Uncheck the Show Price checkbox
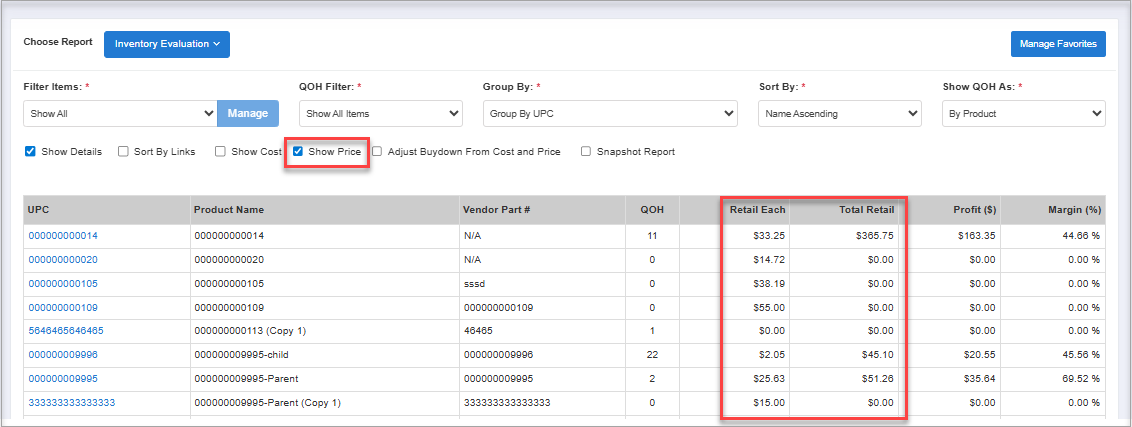Screen dimensions: 1132x427 [x=298, y=152]
